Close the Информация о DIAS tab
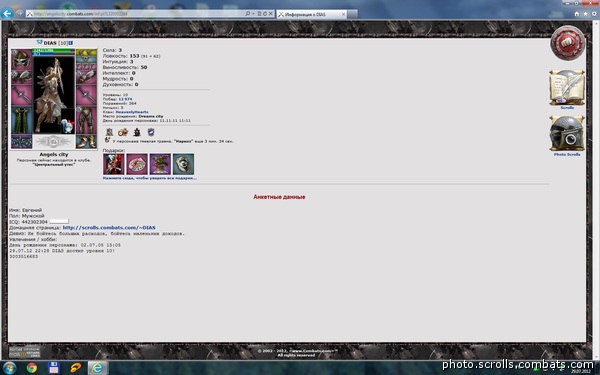Screen dimensions: 600x375 343,14
